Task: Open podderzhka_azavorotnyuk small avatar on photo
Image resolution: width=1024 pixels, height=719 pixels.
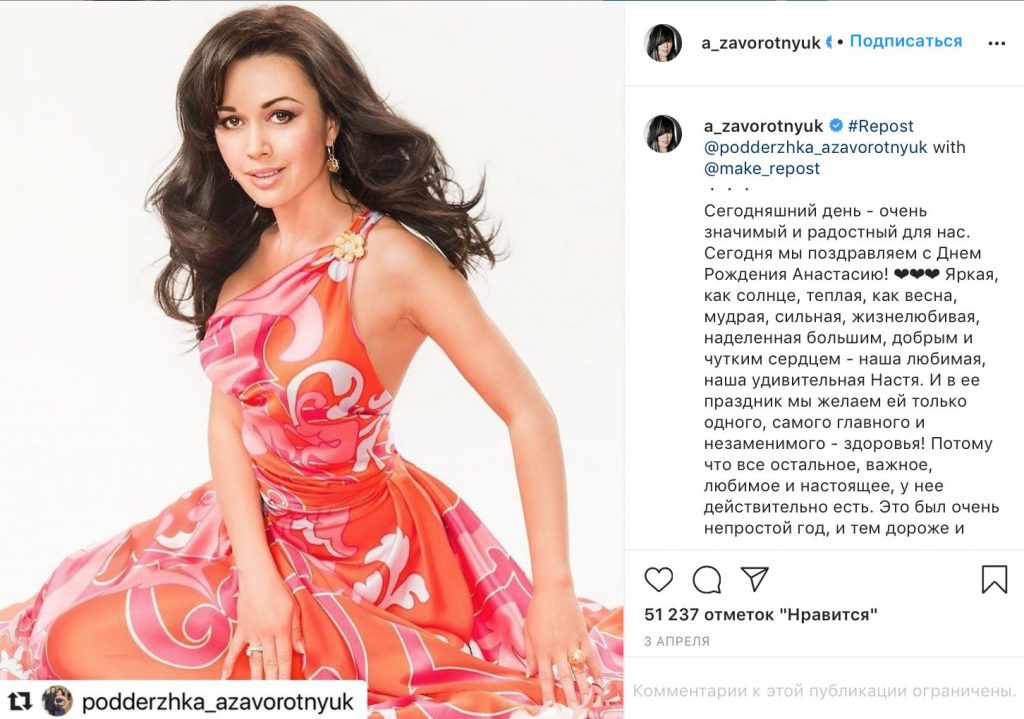Action: point(57,701)
